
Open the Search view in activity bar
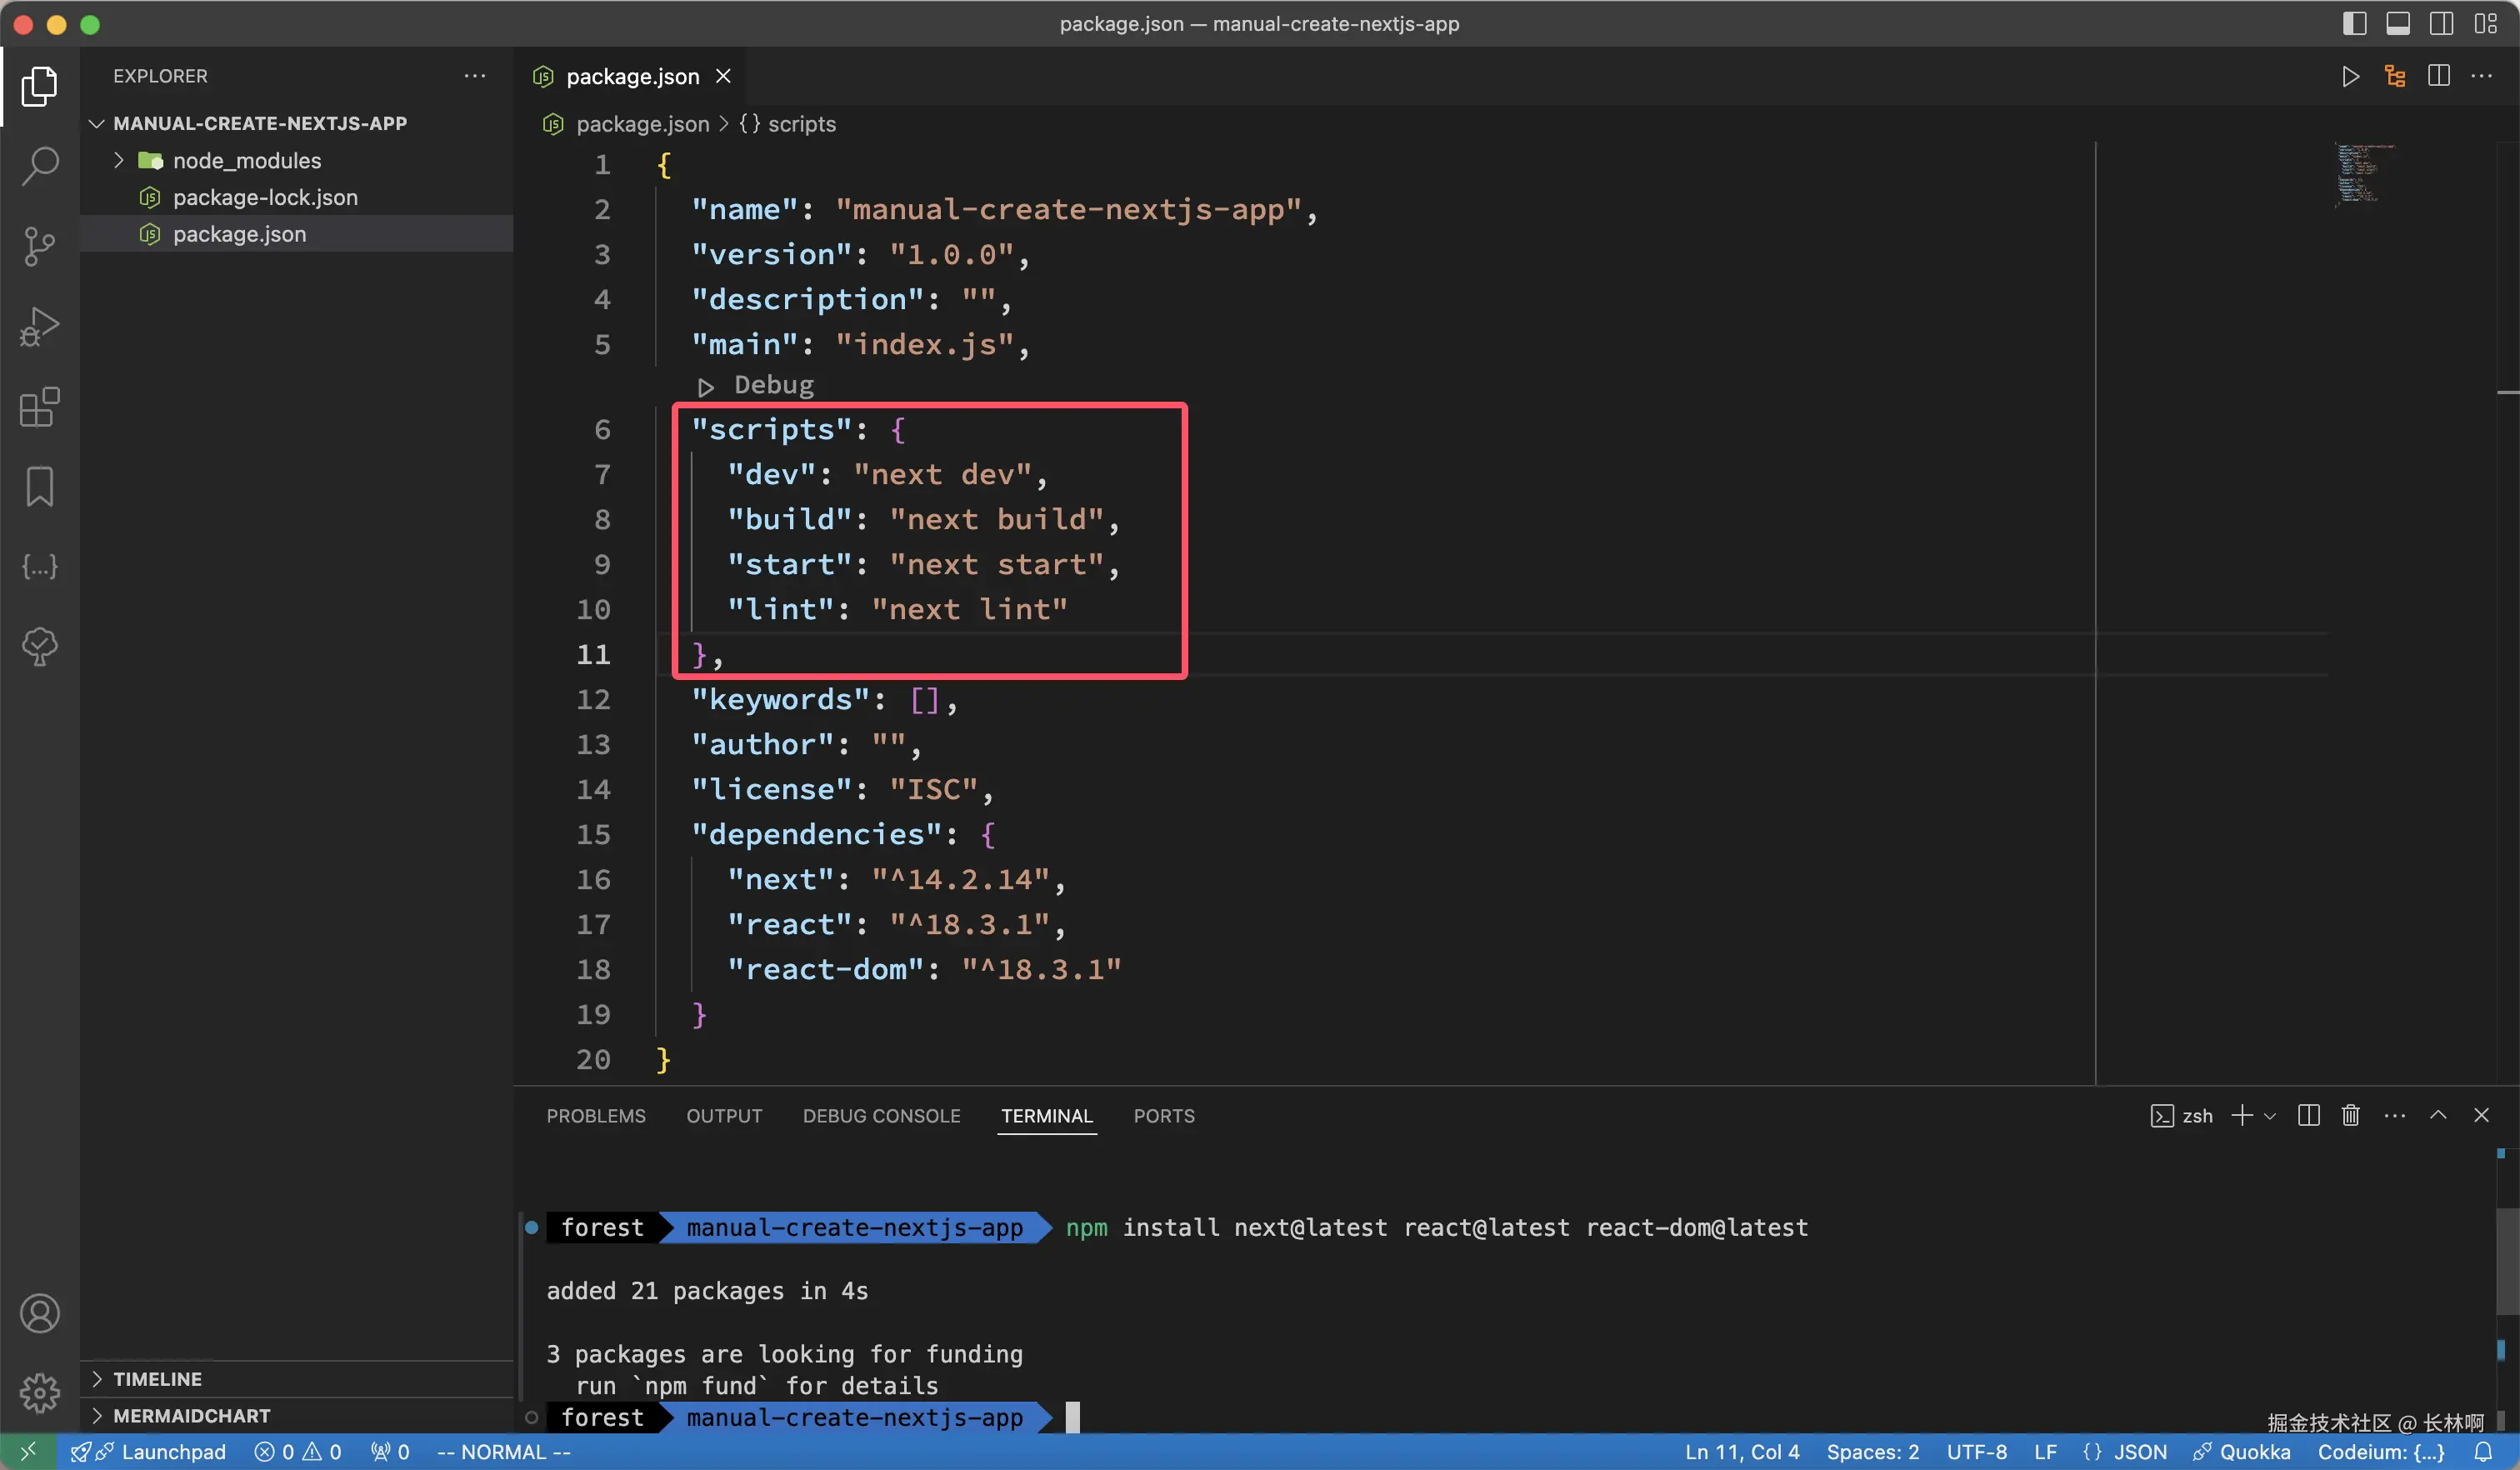point(40,166)
